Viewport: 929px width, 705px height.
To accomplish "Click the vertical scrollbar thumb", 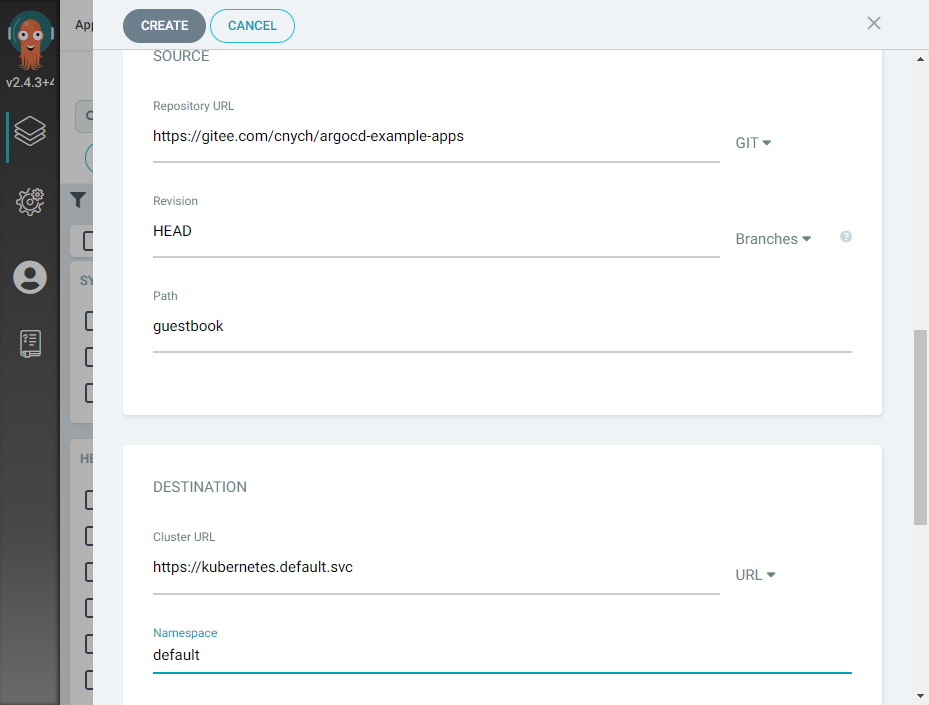I will coord(920,427).
